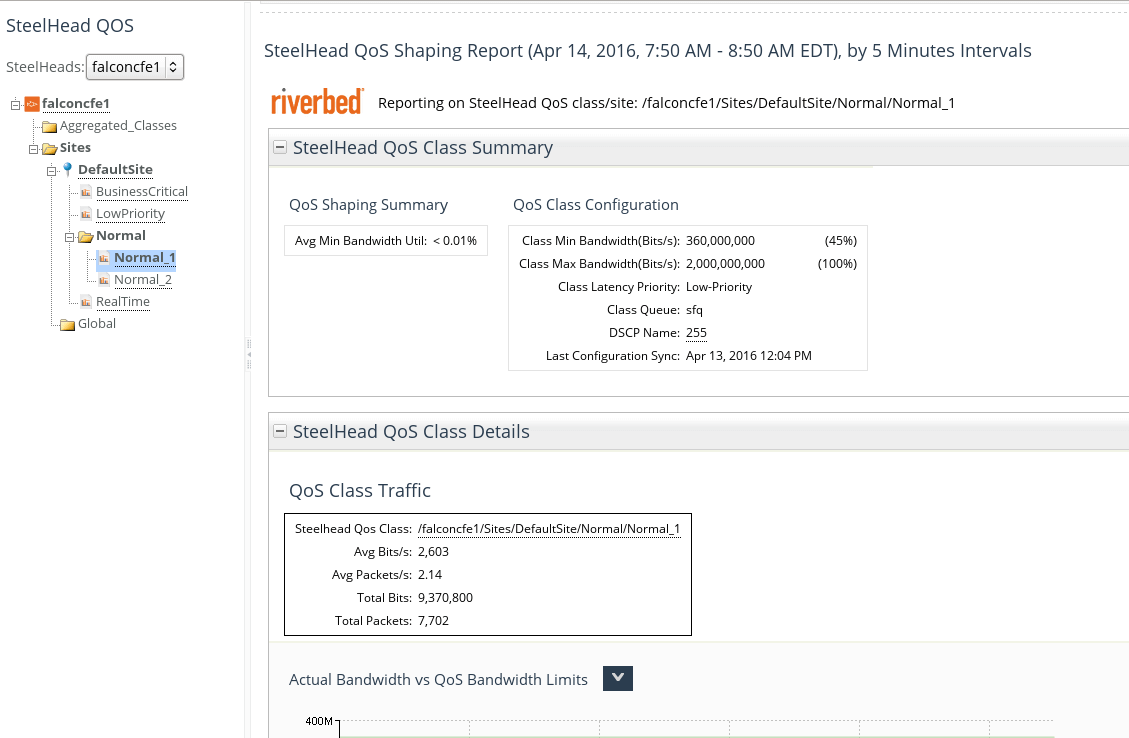This screenshot has width=1129, height=738.
Task: Click the /falconcfe1/Sites/DefaultSite/Normal/Normal_1 class link
Action: [x=549, y=528]
